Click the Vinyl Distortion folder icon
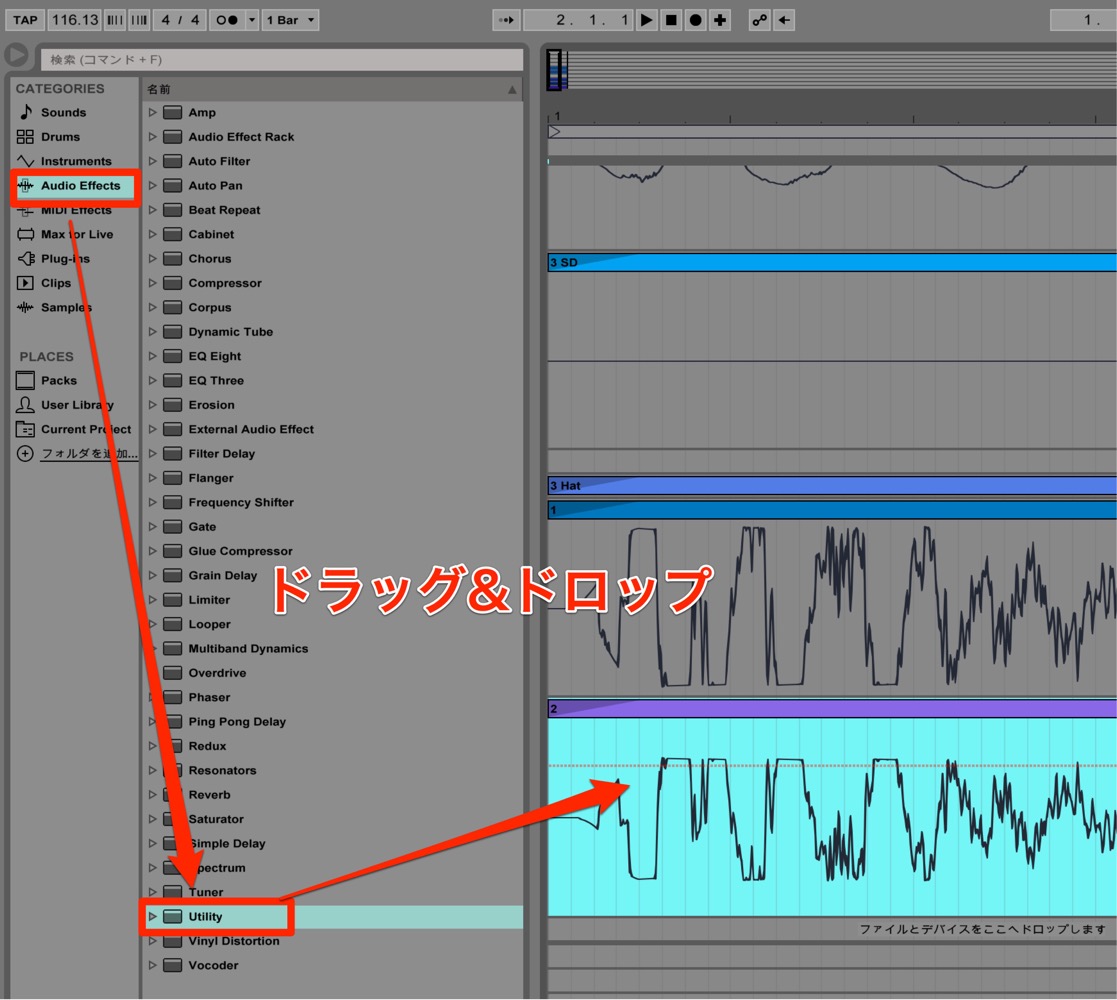 click(x=172, y=941)
